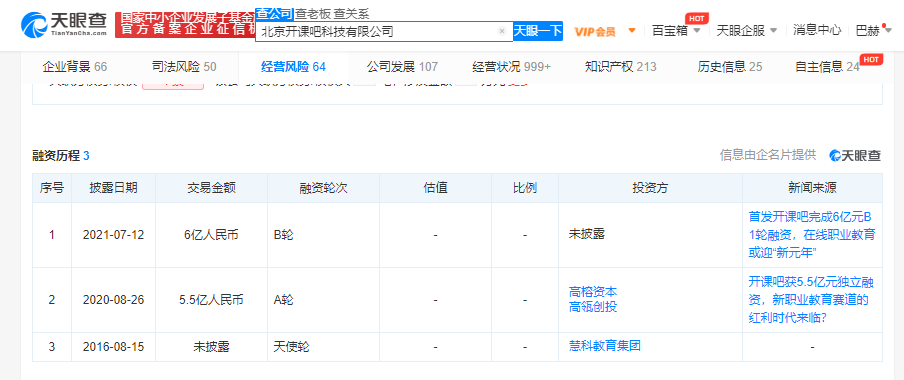
Task: Select the 经营风险 64 tab
Action: pos(293,67)
